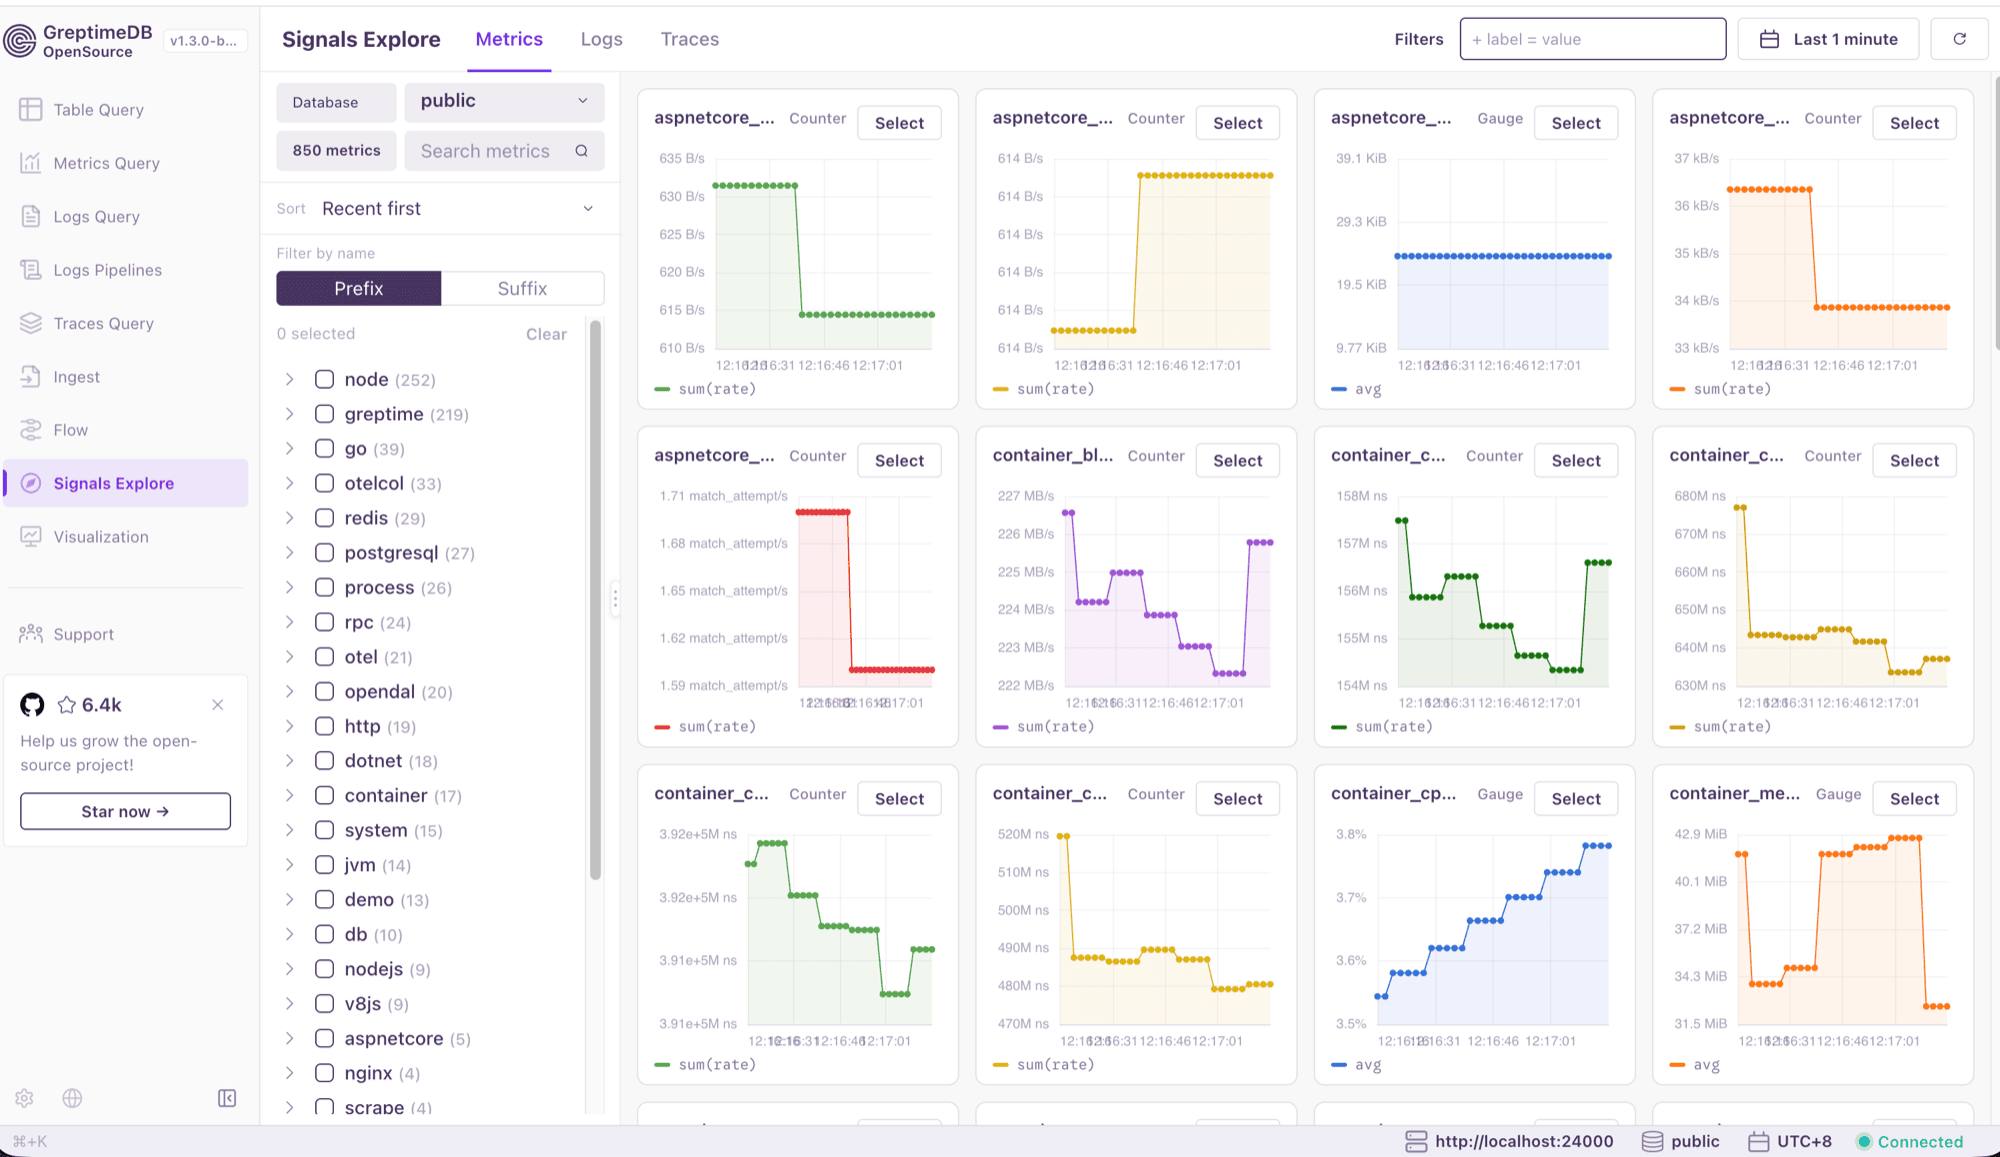This screenshot has height=1157, width=2000.
Task: Check the postgresql prefix checkbox
Action: click(324, 553)
